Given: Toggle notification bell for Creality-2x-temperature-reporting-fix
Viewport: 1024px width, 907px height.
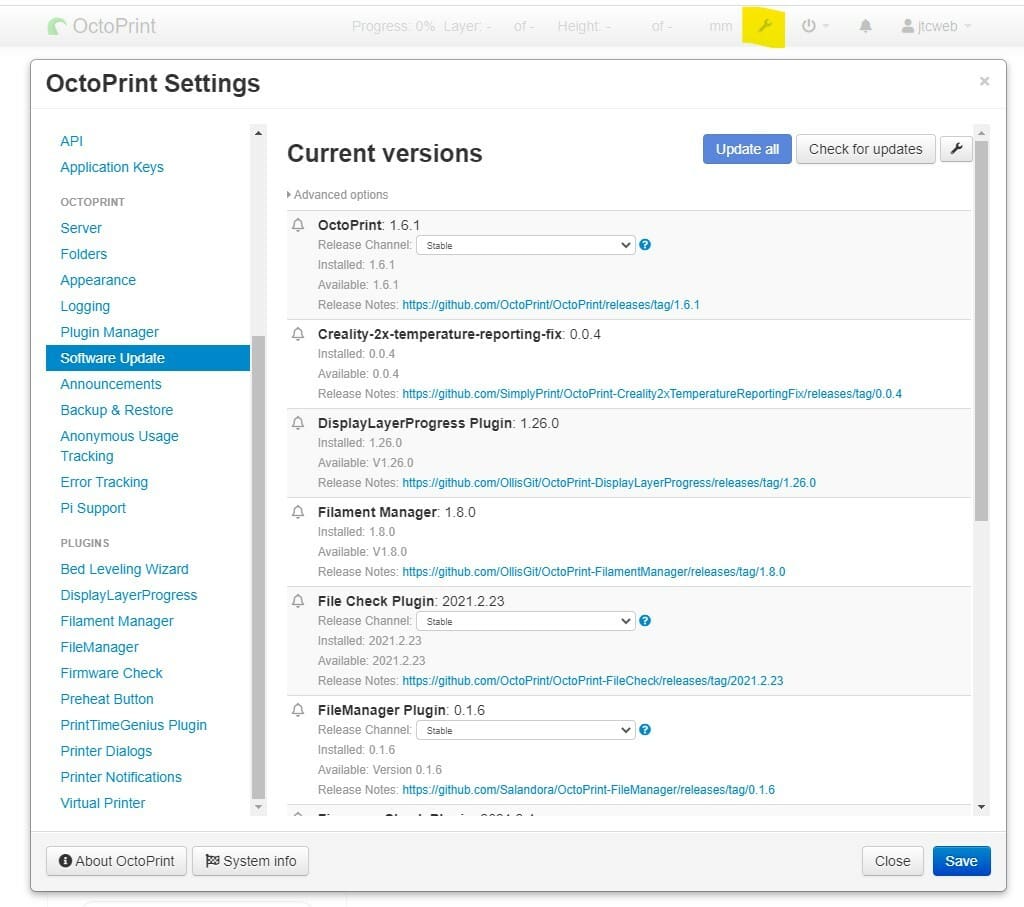Looking at the screenshot, I should pyautogui.click(x=298, y=334).
